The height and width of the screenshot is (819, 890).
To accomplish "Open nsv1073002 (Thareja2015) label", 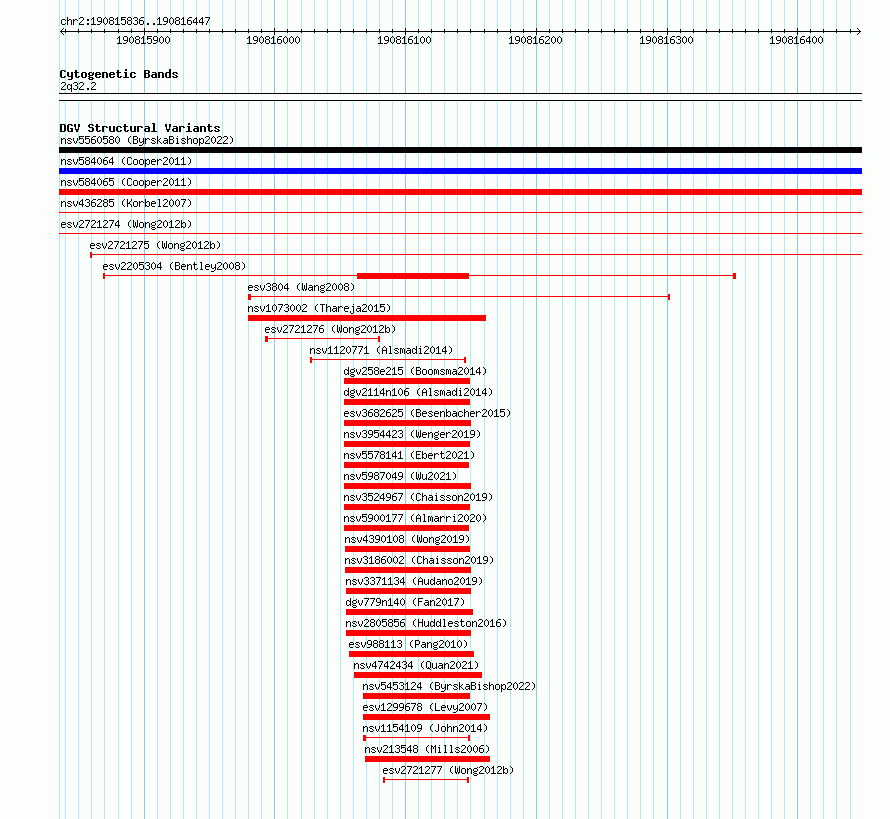I will click(x=319, y=308).
